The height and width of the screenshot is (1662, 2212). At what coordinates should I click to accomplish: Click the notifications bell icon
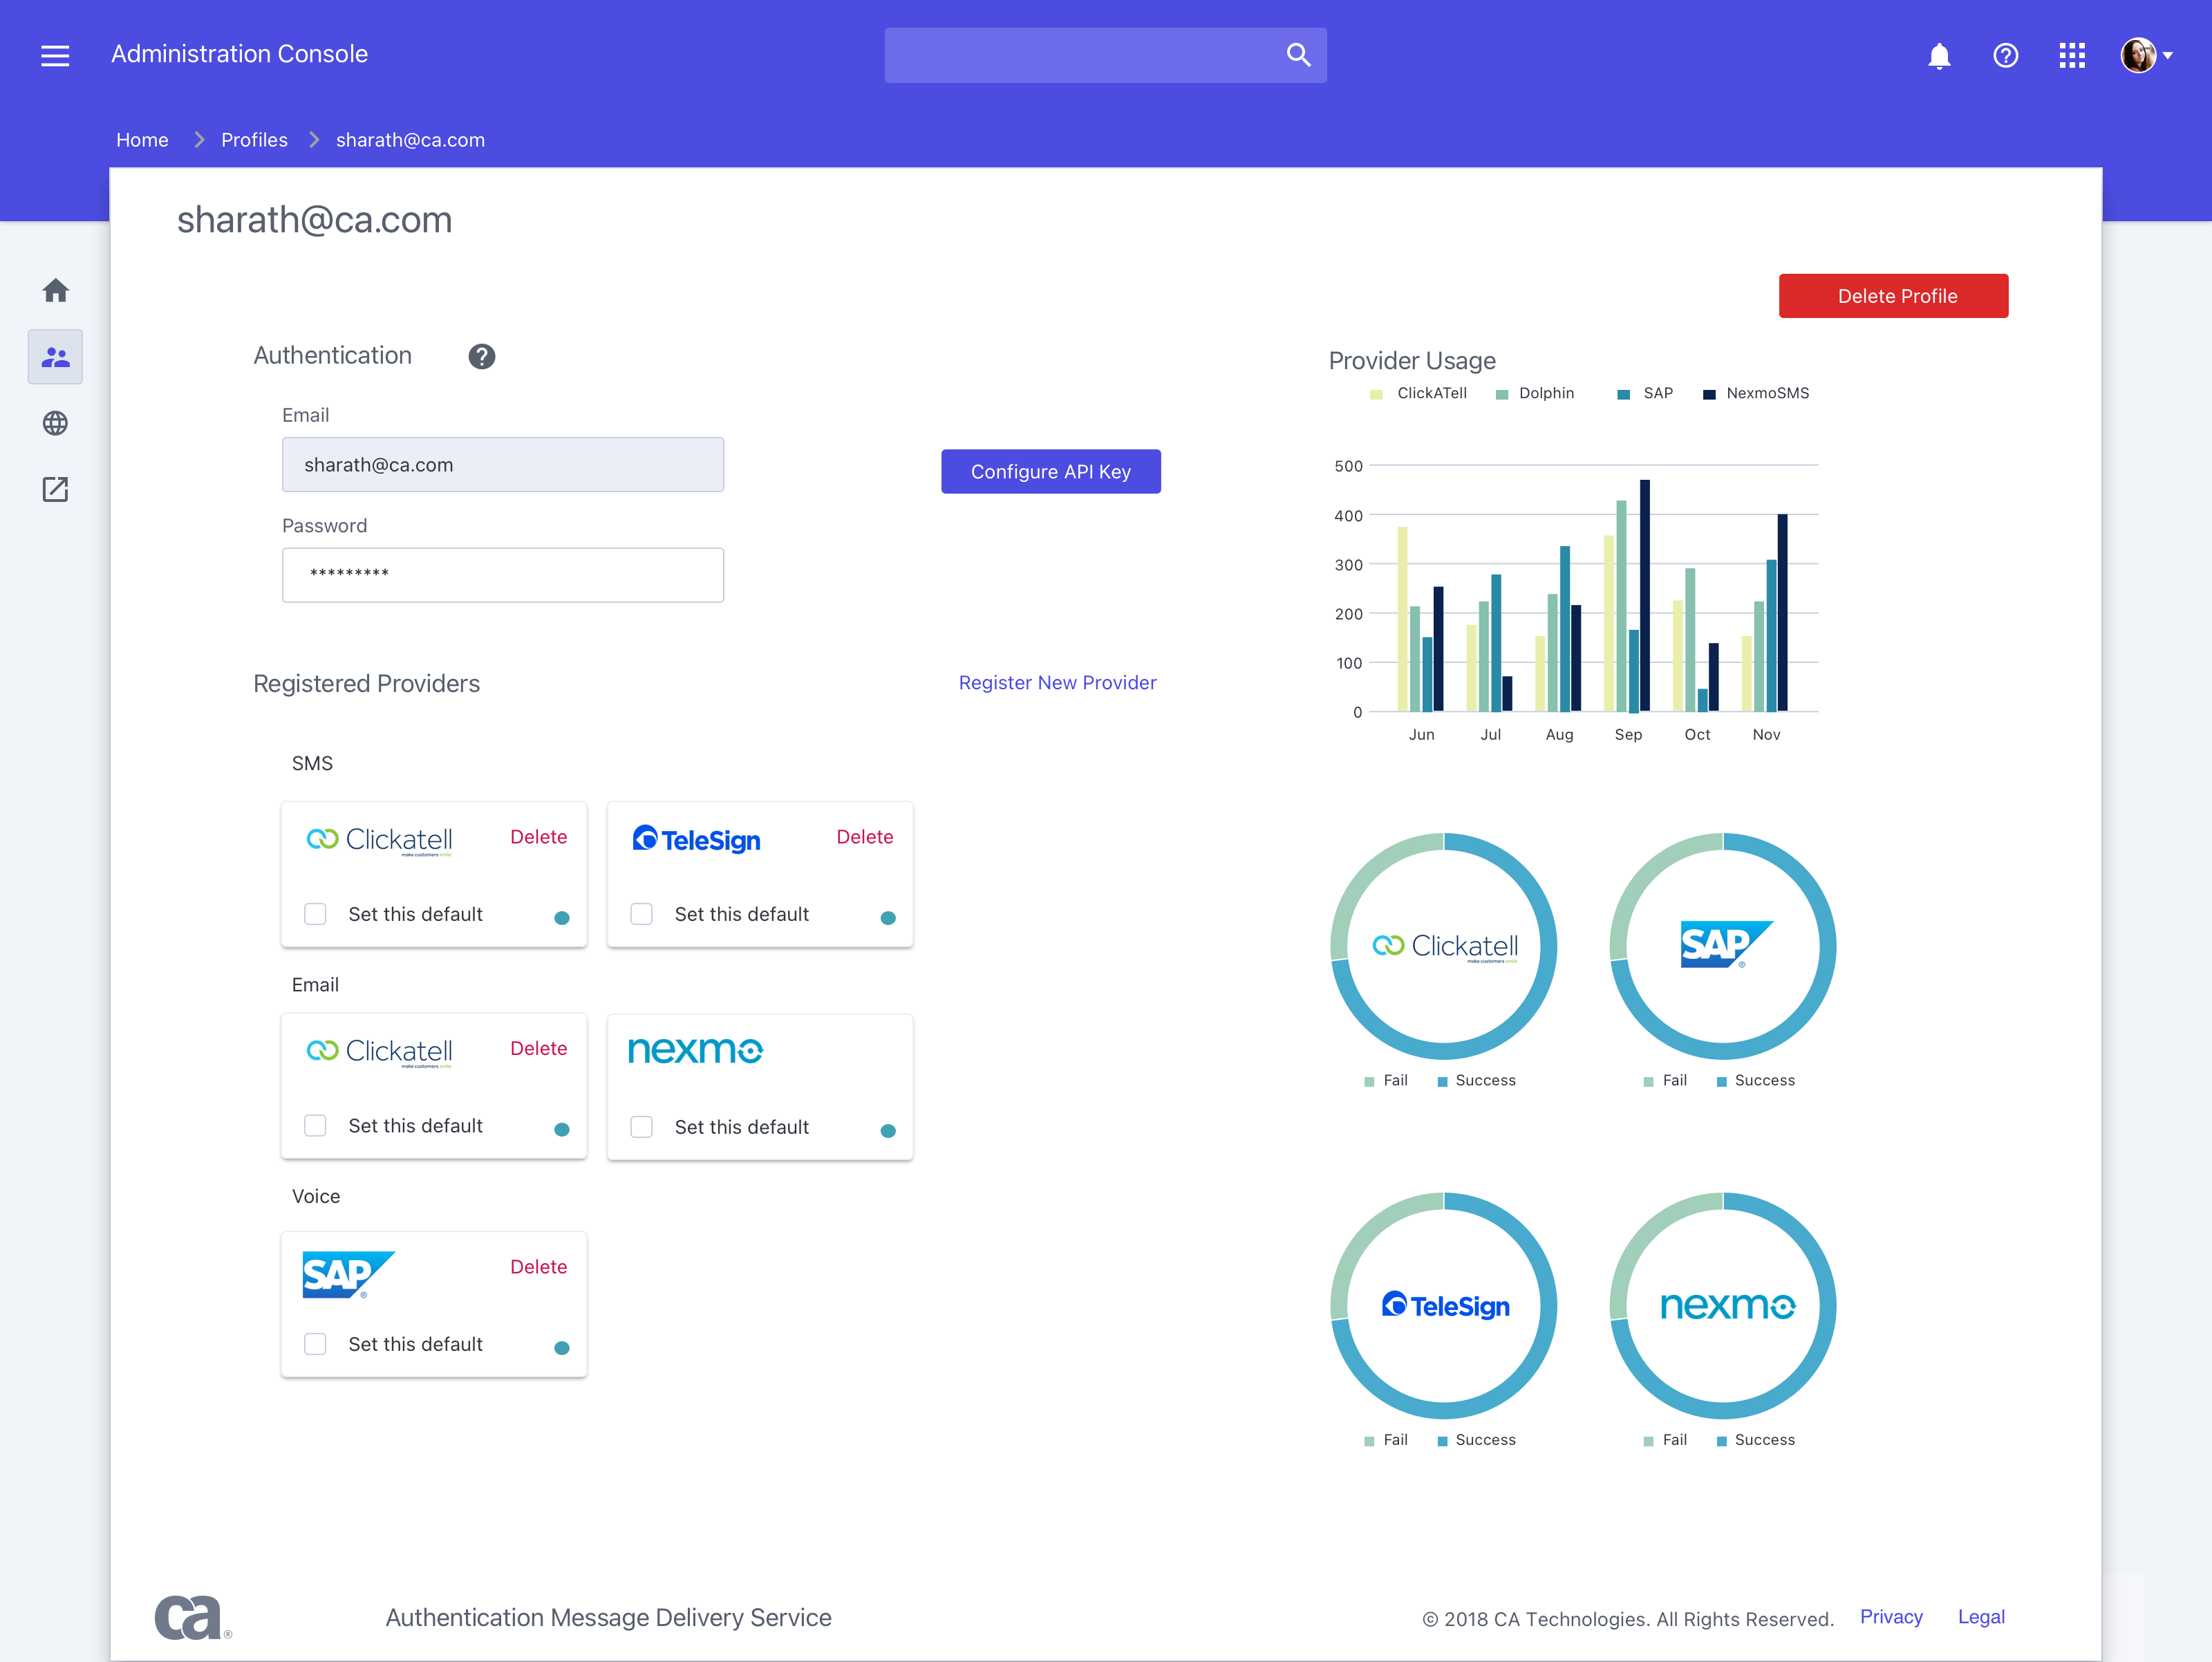(x=1940, y=56)
